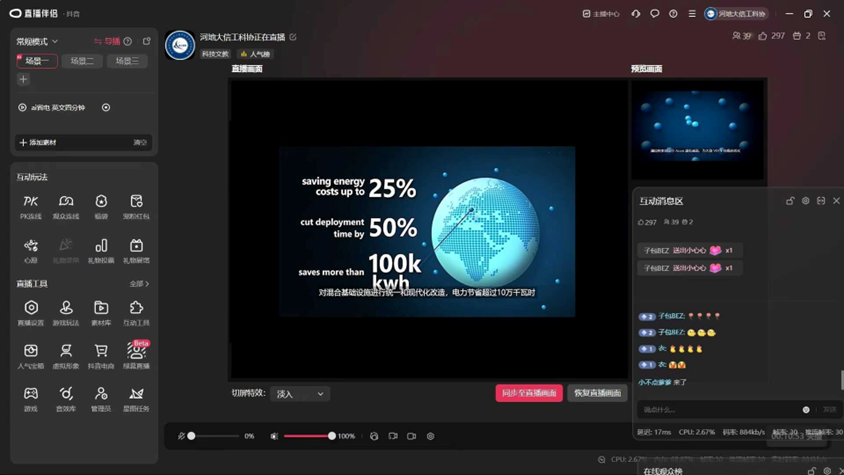Open 直播设置 live settings

point(31,312)
